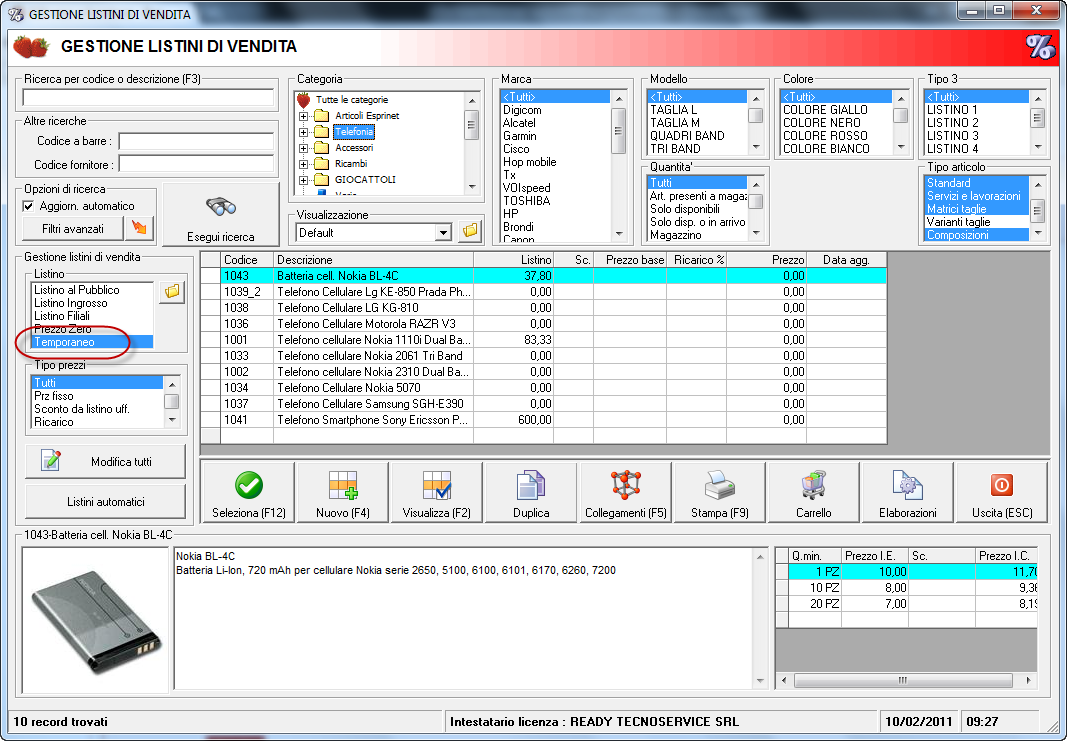Expand the GIOCATTOLI category tree node
Image resolution: width=1067 pixels, height=741 pixels.
coord(303,180)
